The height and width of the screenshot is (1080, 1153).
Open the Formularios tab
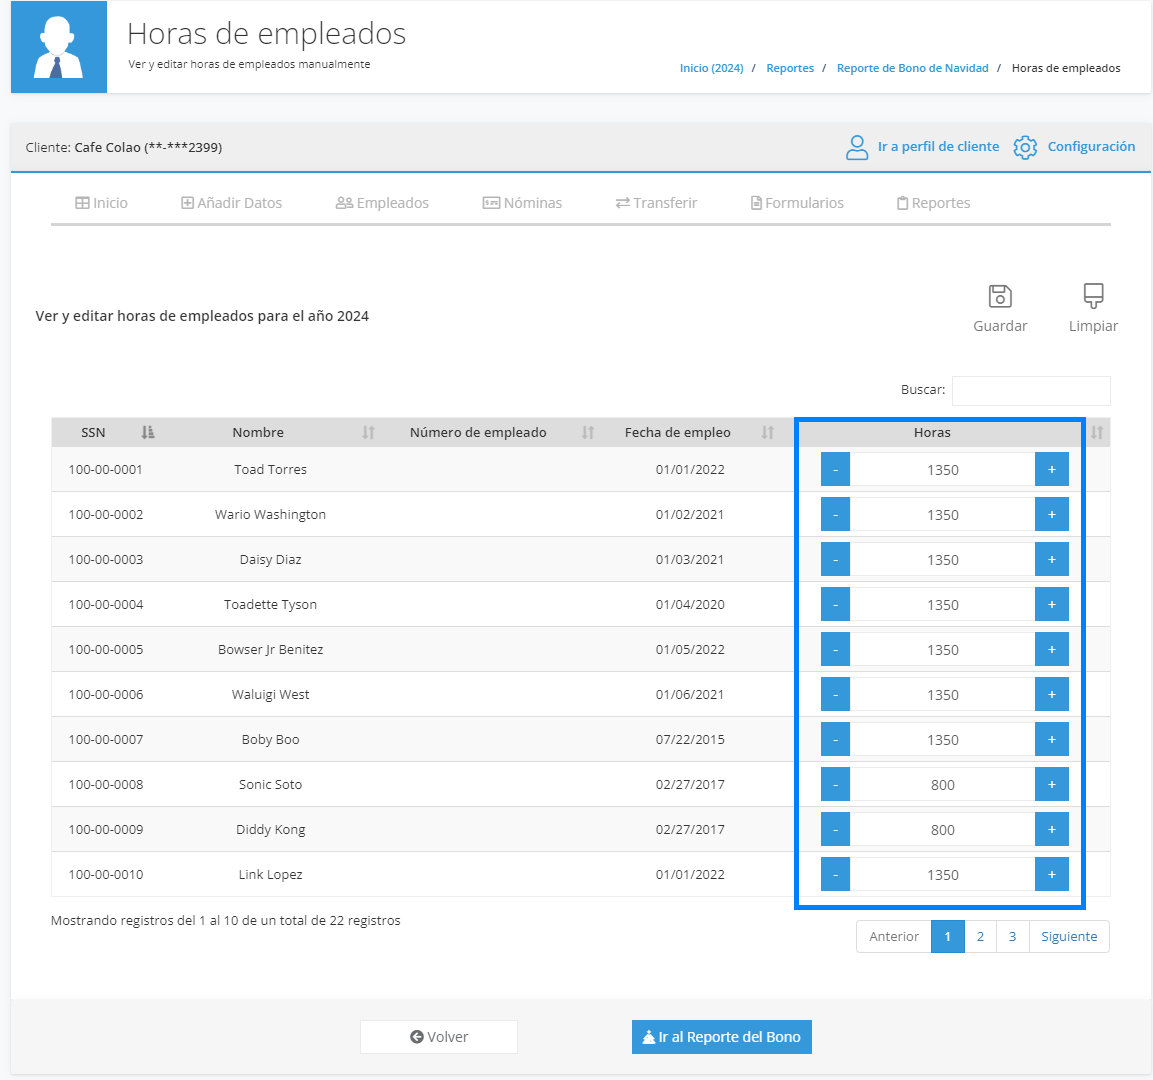(797, 203)
